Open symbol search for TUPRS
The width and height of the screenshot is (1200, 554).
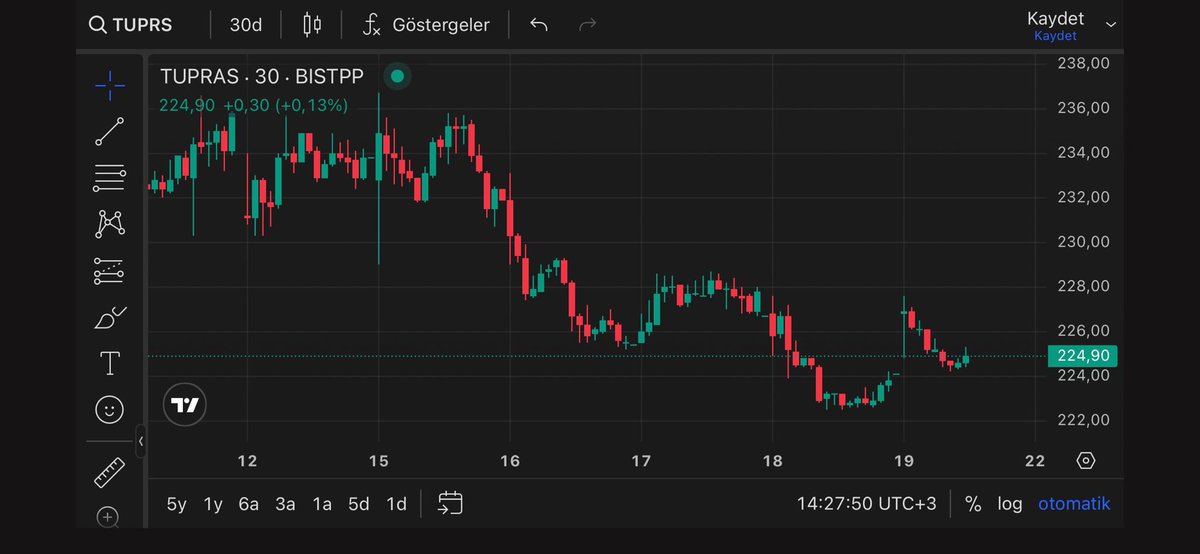(x=130, y=24)
